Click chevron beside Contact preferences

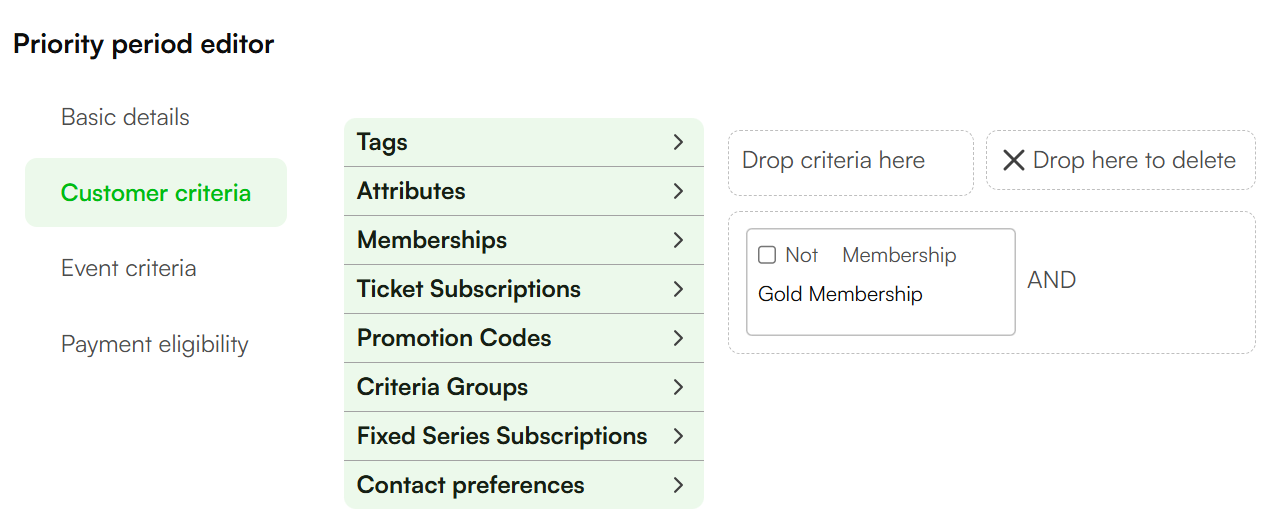pos(678,485)
